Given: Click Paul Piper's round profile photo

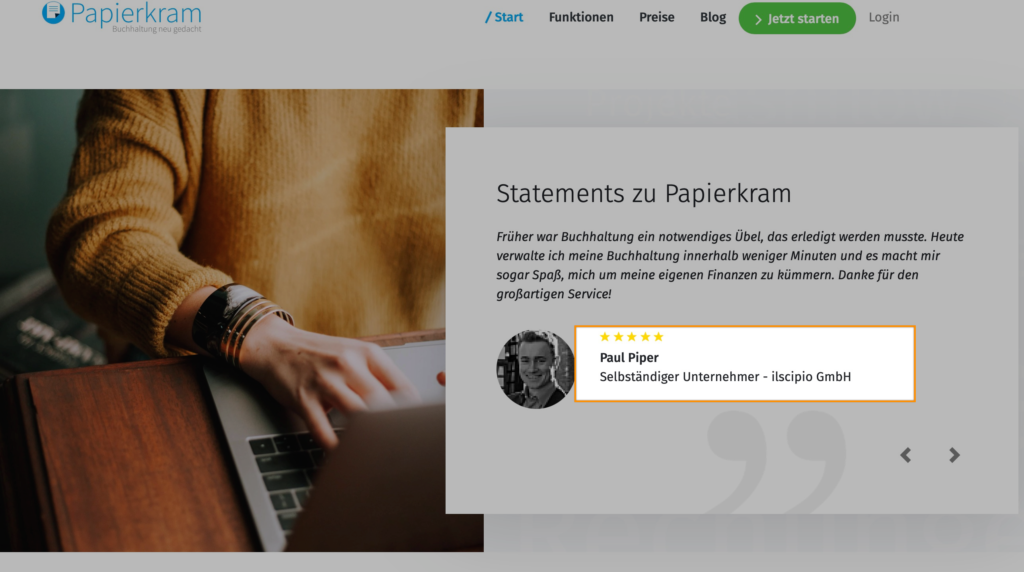Looking at the screenshot, I should (x=536, y=369).
